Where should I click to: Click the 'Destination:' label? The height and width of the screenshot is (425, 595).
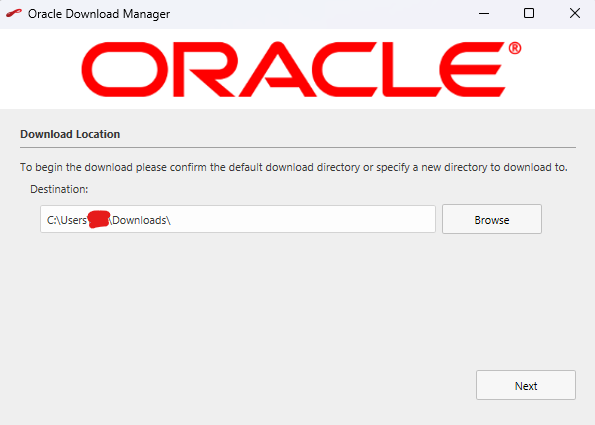click(x=59, y=189)
